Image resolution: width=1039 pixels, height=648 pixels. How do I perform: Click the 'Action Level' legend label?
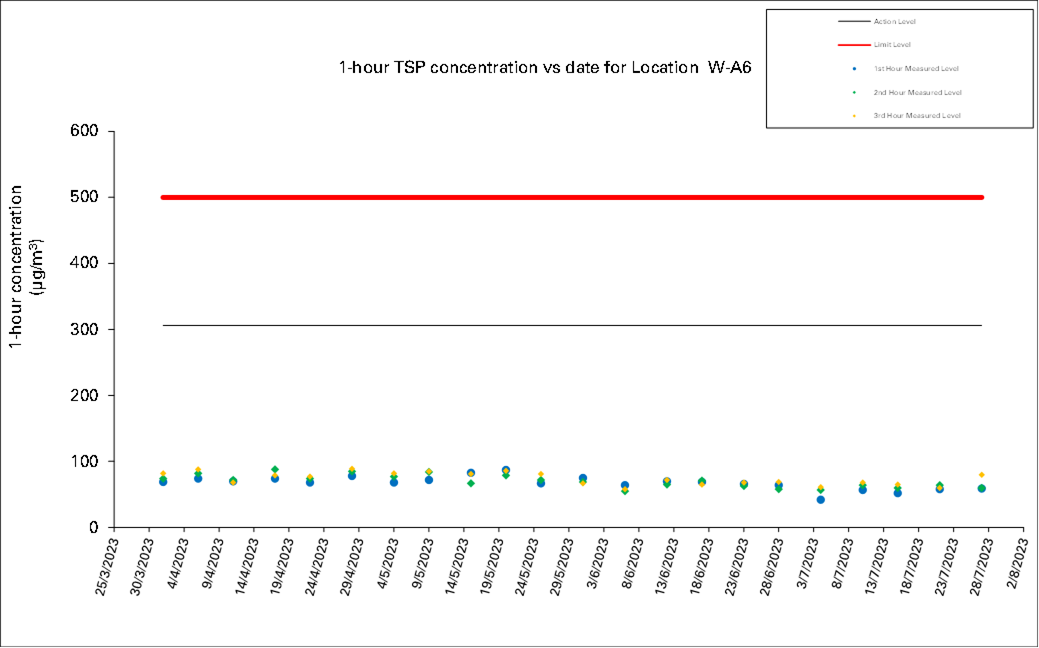point(894,21)
